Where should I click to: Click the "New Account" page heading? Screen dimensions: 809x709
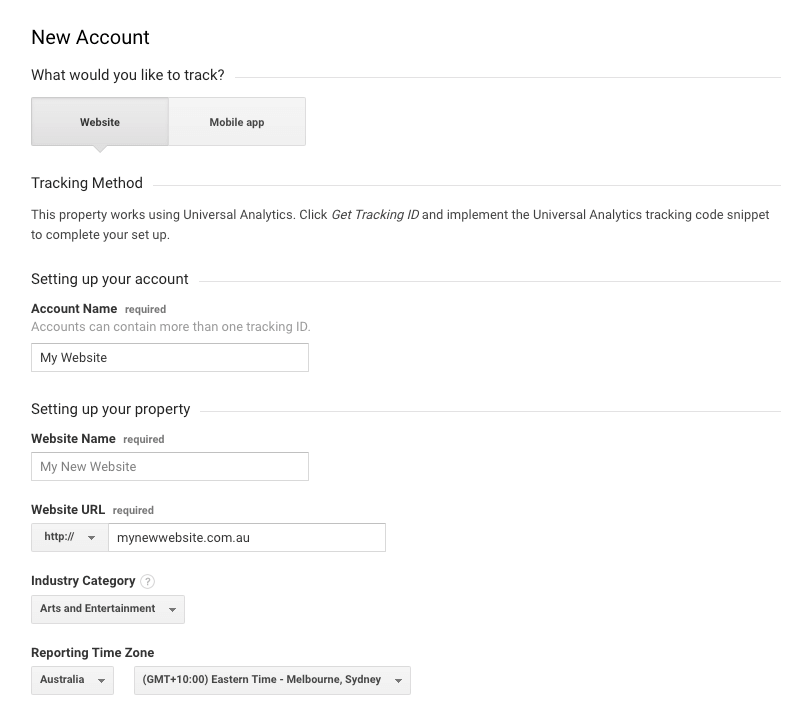pos(90,37)
